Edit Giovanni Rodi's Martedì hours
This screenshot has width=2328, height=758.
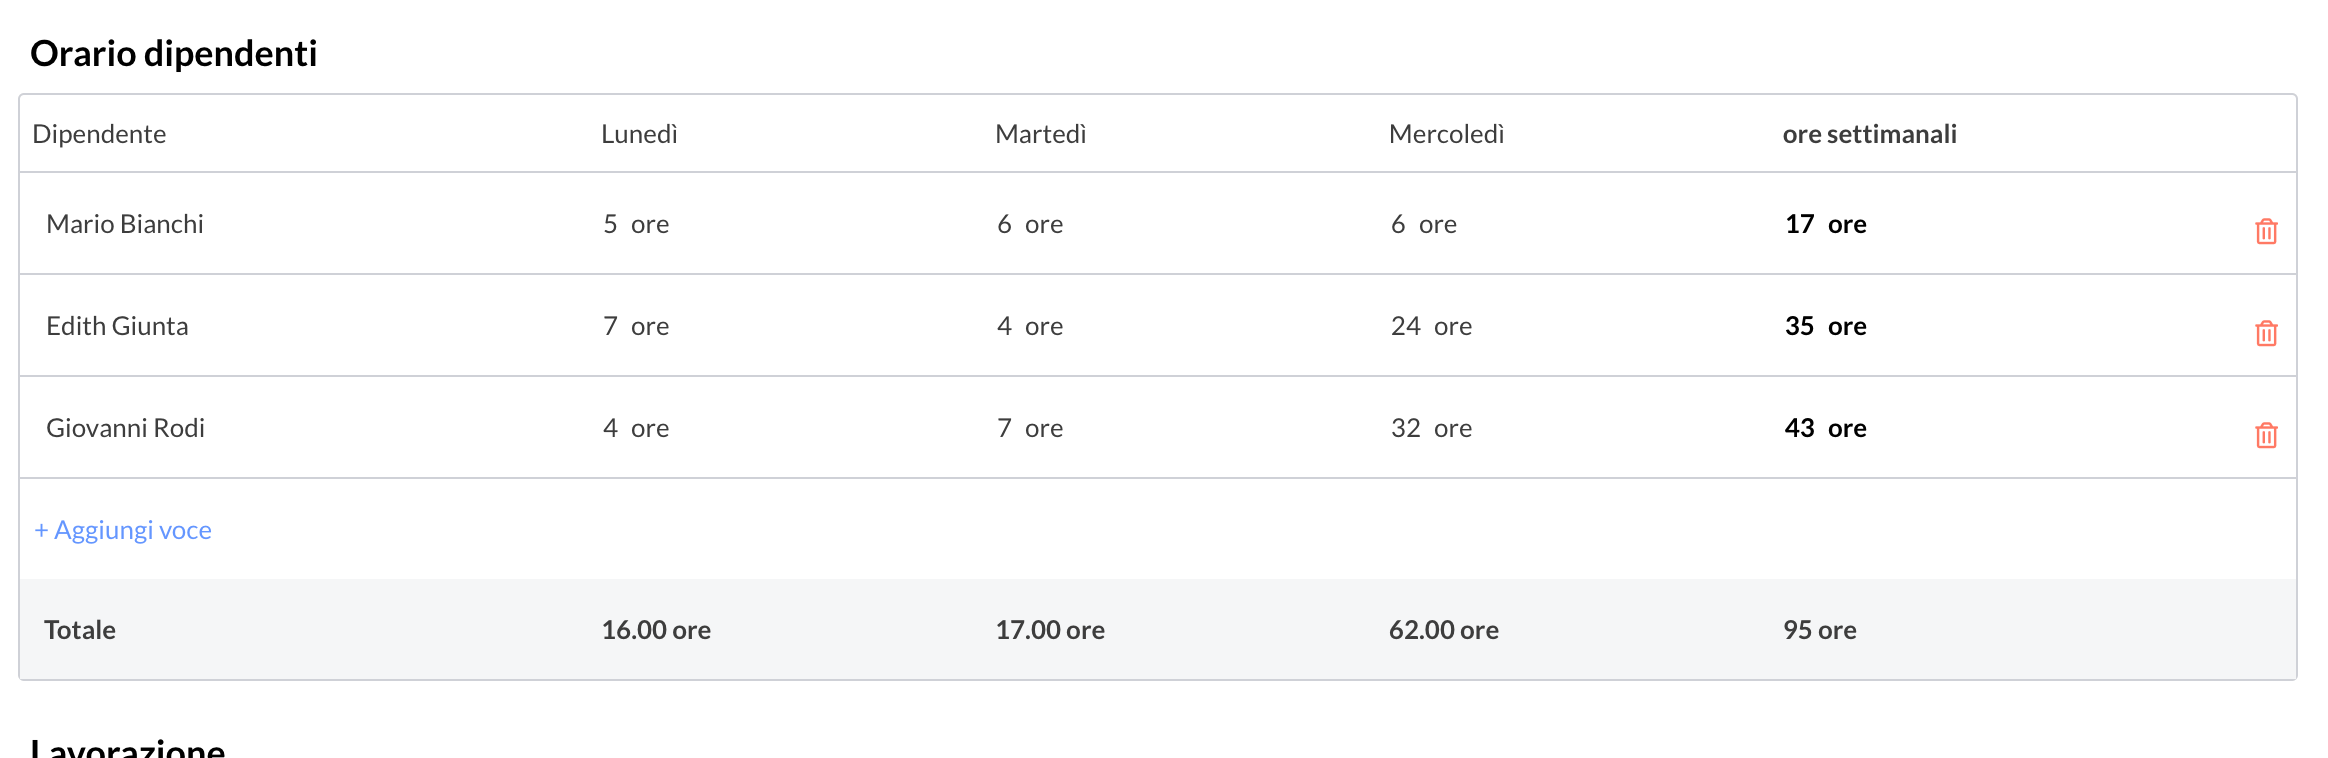coord(1005,428)
